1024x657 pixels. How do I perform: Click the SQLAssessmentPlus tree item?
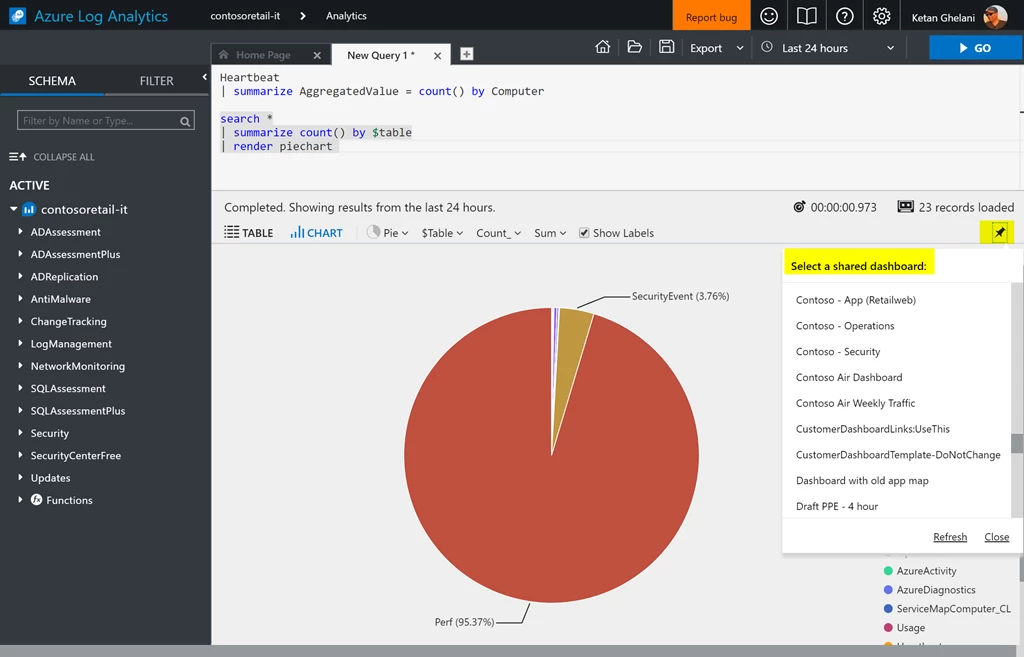(x=78, y=411)
